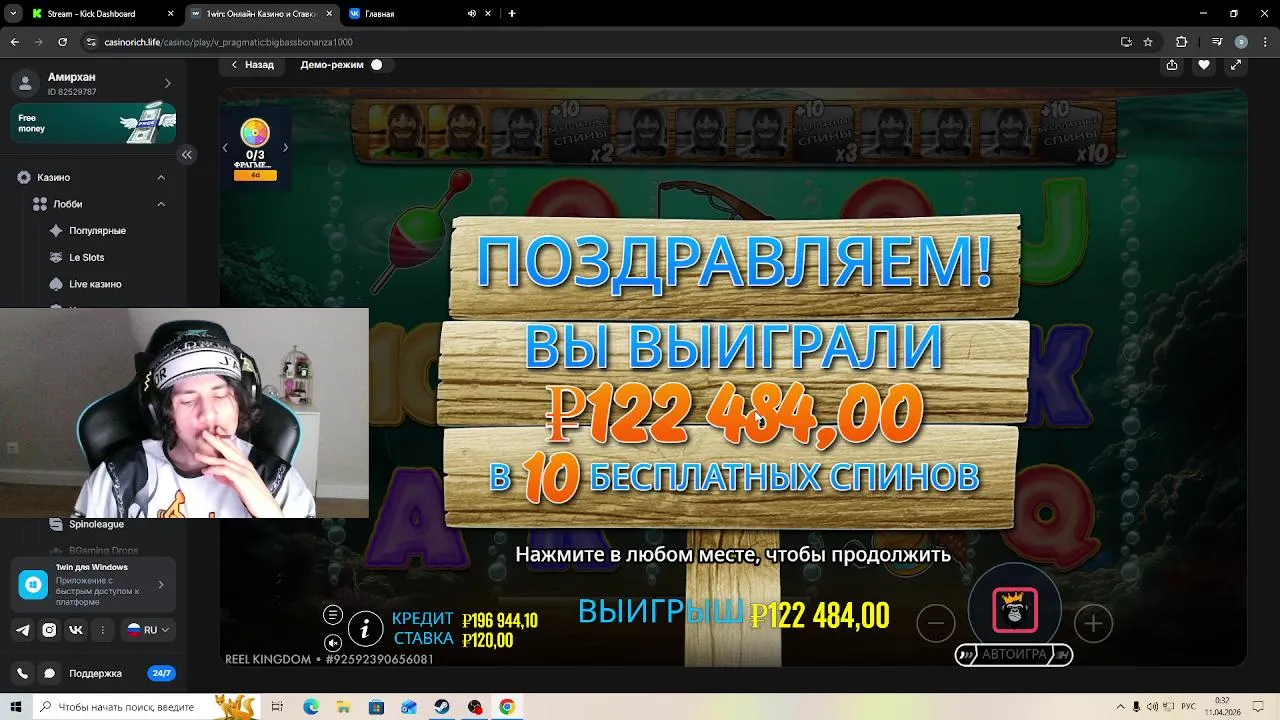Viewport: 1280px width, 720px height.
Task: Click the REEL KINGDOM game ID text
Action: (329, 660)
